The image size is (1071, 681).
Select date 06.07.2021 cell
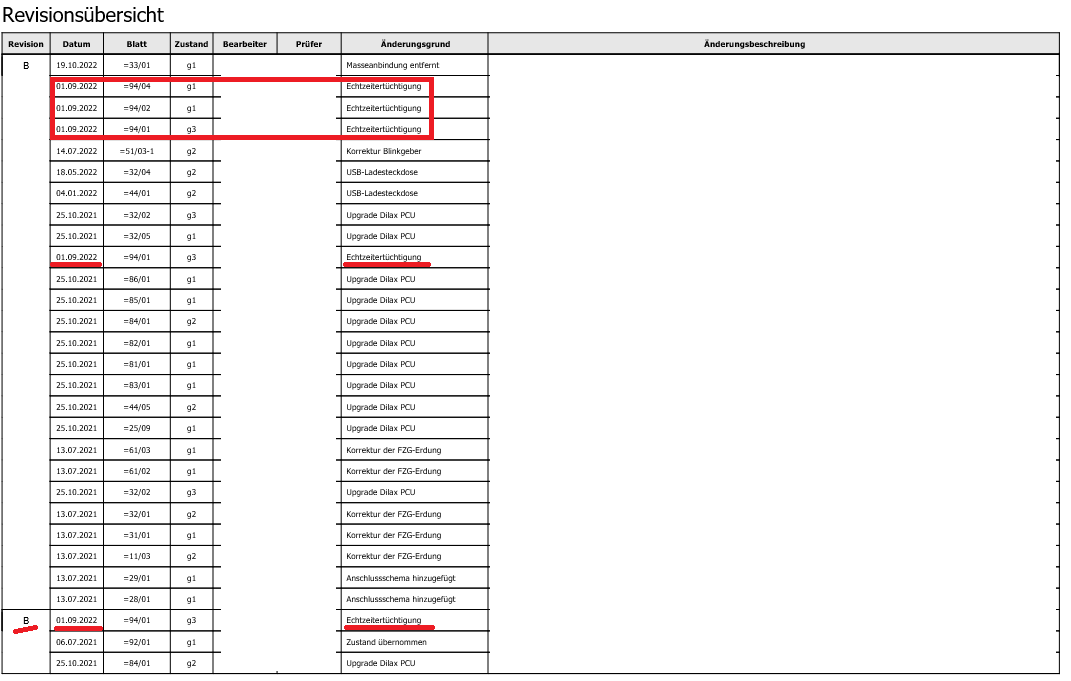point(76,642)
